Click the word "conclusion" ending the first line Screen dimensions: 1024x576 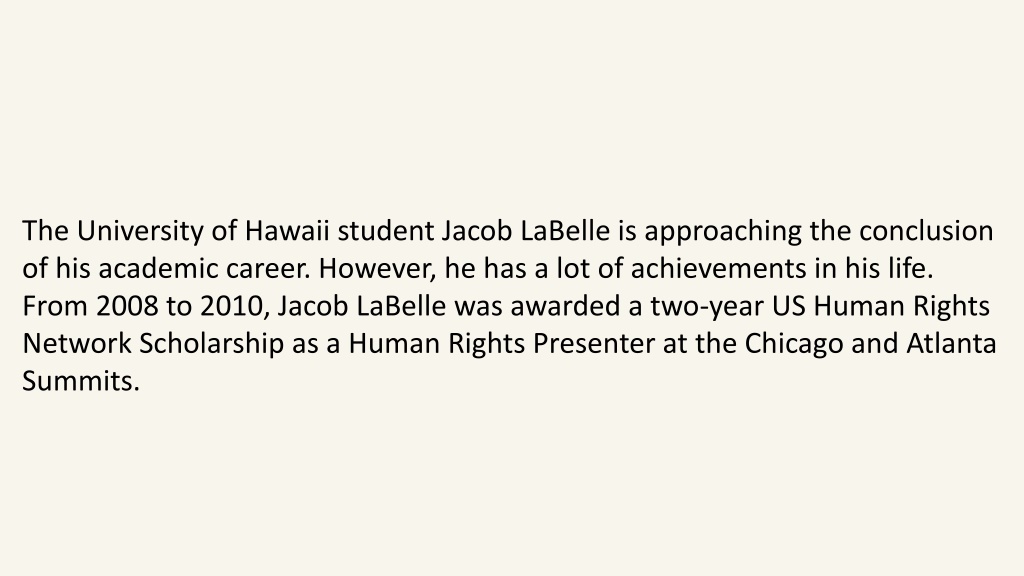pos(926,231)
